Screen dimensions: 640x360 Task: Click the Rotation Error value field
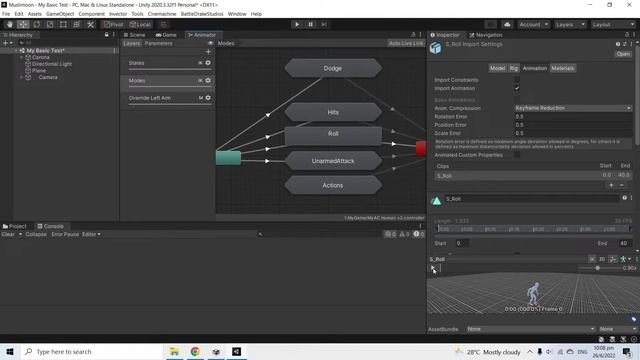click(573, 117)
